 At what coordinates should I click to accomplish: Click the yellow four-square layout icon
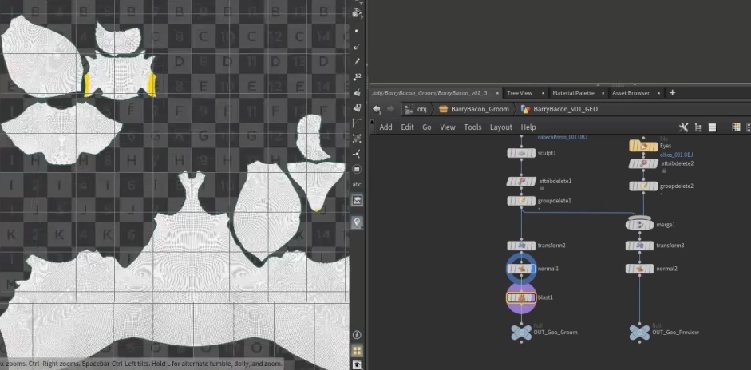[x=357, y=350]
